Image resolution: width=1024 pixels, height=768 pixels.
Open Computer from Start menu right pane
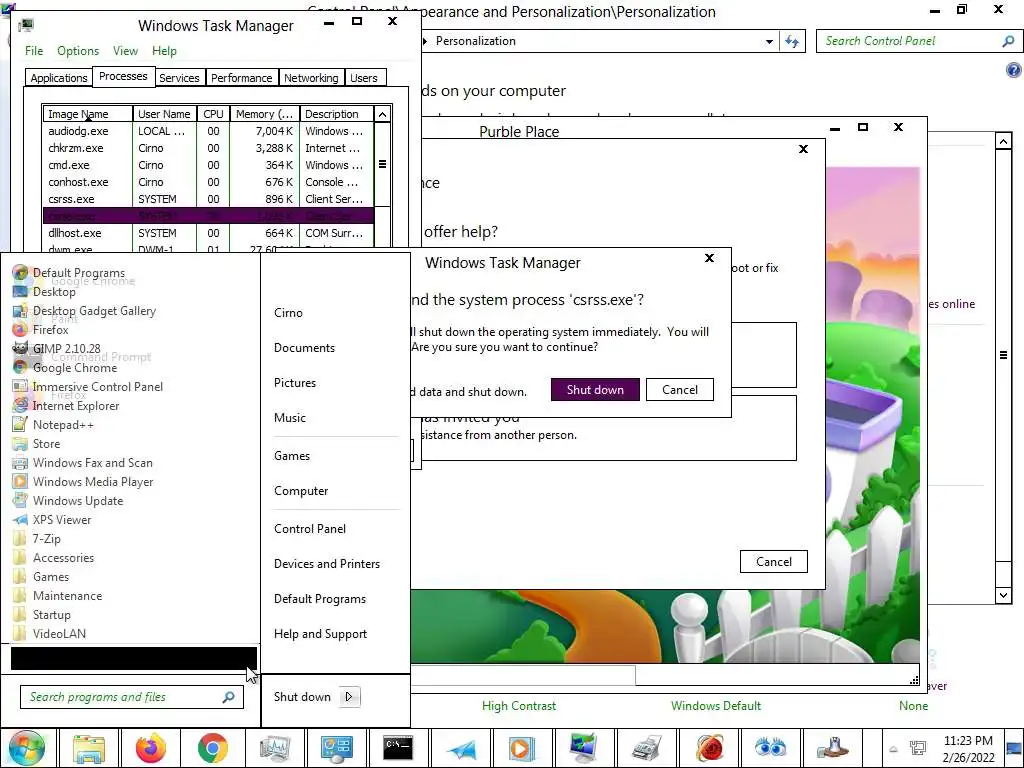pyautogui.click(x=301, y=491)
